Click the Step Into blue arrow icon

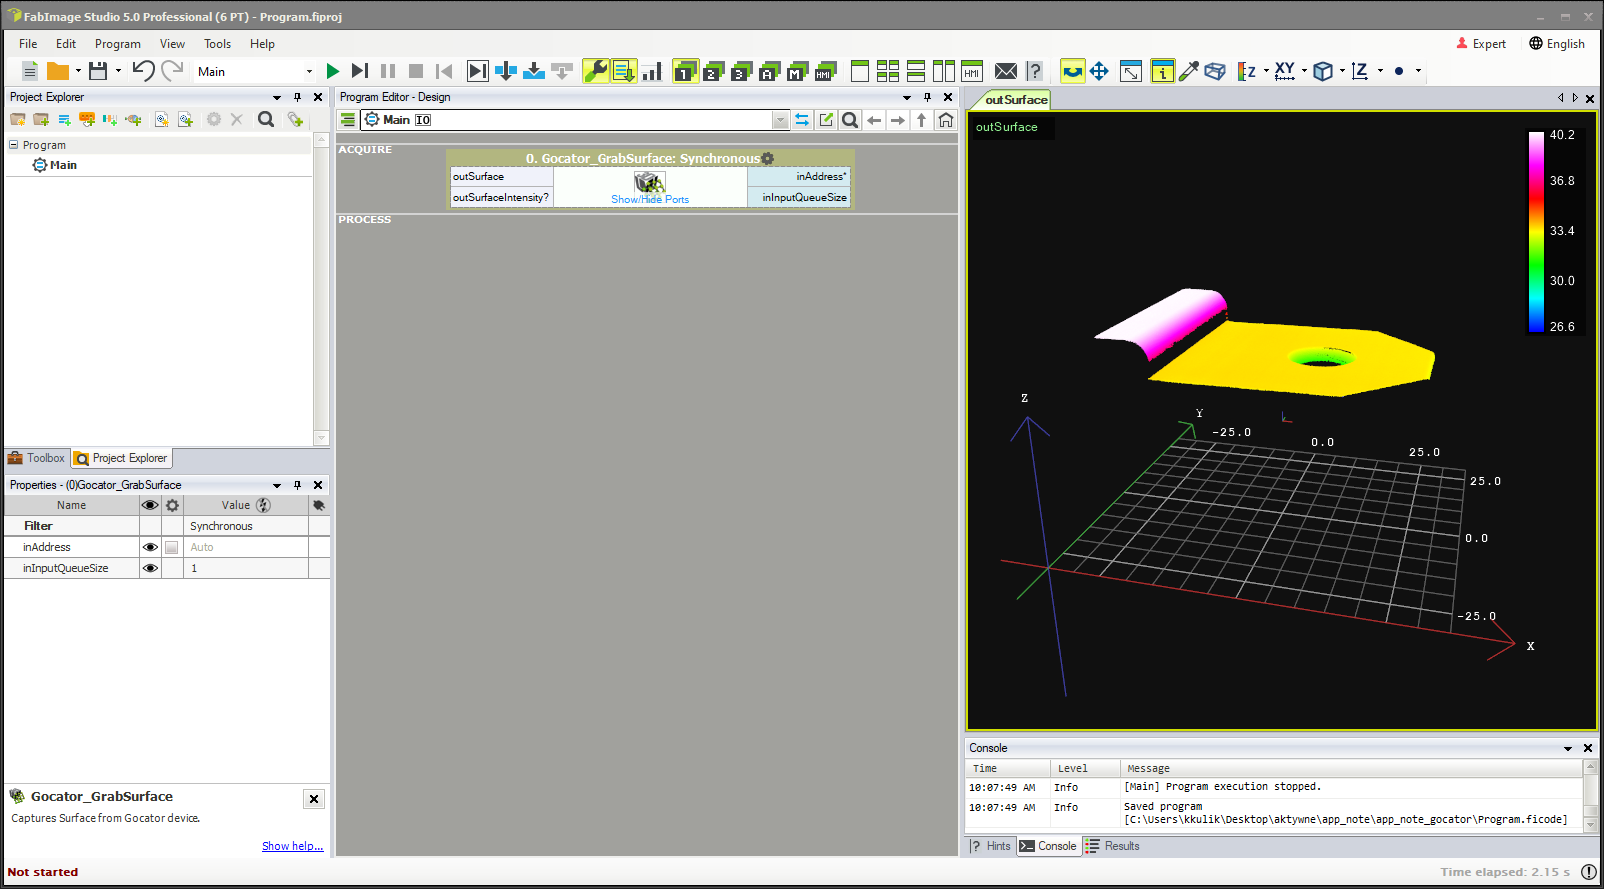506,71
